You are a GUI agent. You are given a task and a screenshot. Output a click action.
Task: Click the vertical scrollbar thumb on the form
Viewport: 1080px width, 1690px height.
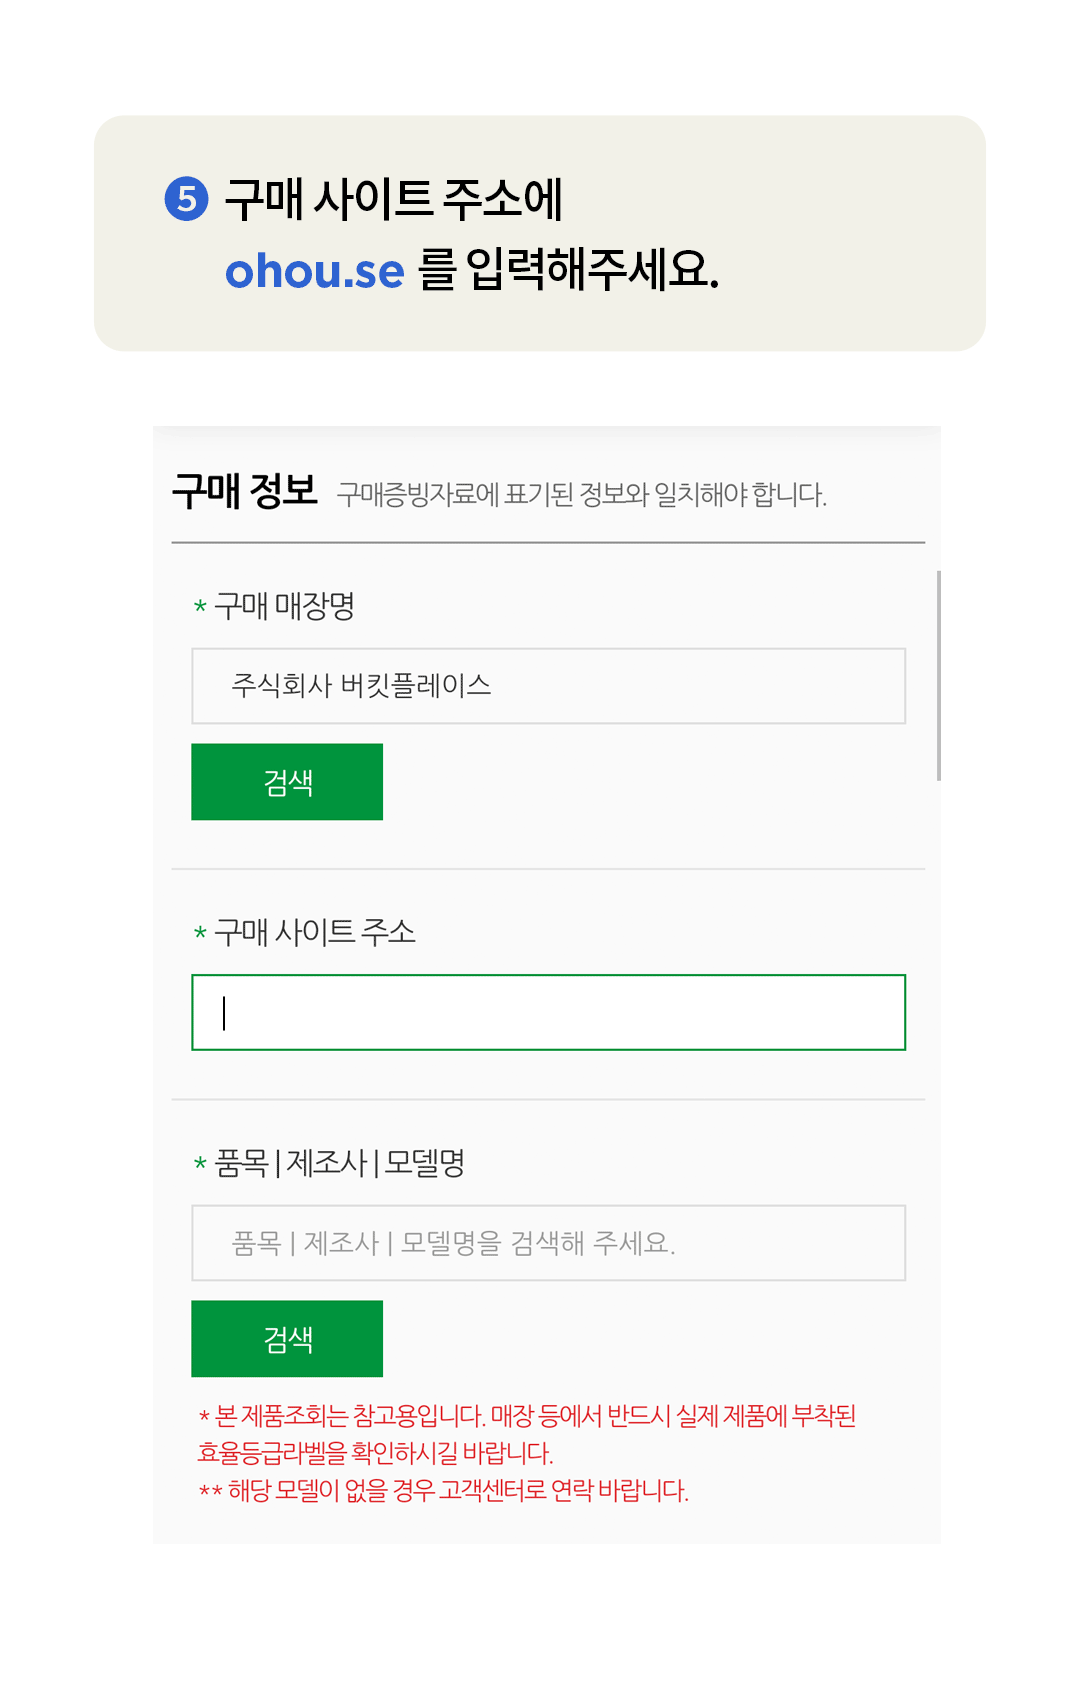tap(938, 675)
